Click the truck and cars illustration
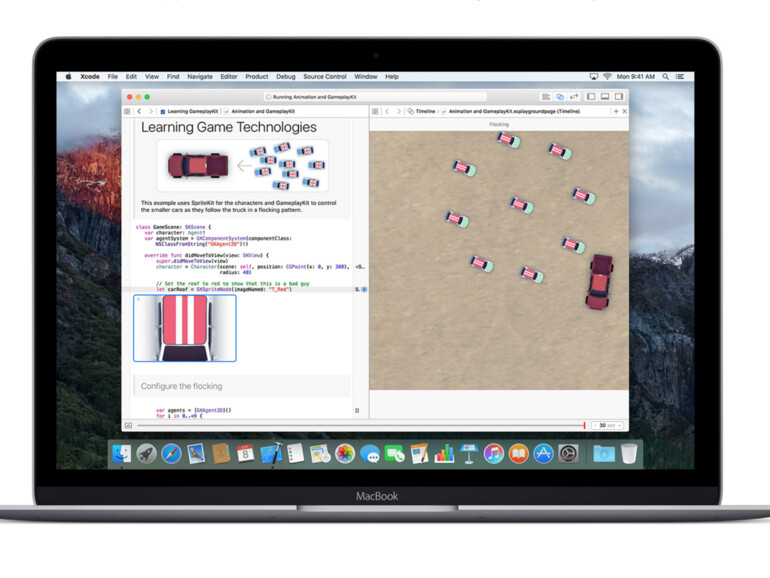The image size is (770, 578). tap(243, 165)
